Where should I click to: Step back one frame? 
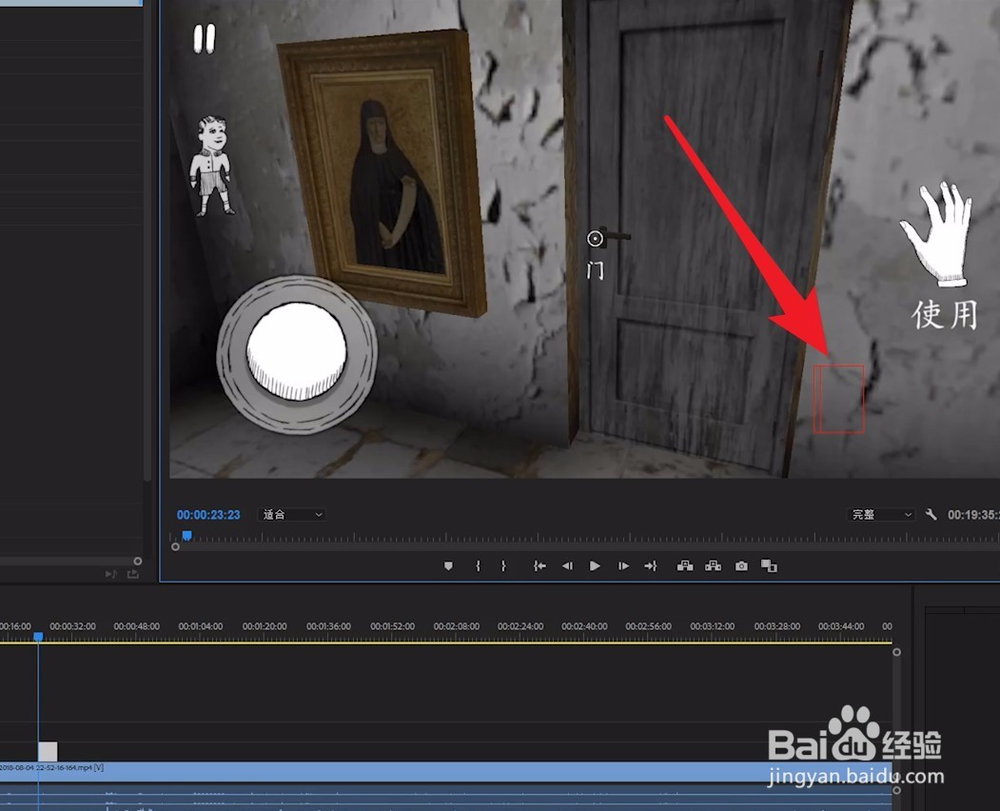pos(567,566)
